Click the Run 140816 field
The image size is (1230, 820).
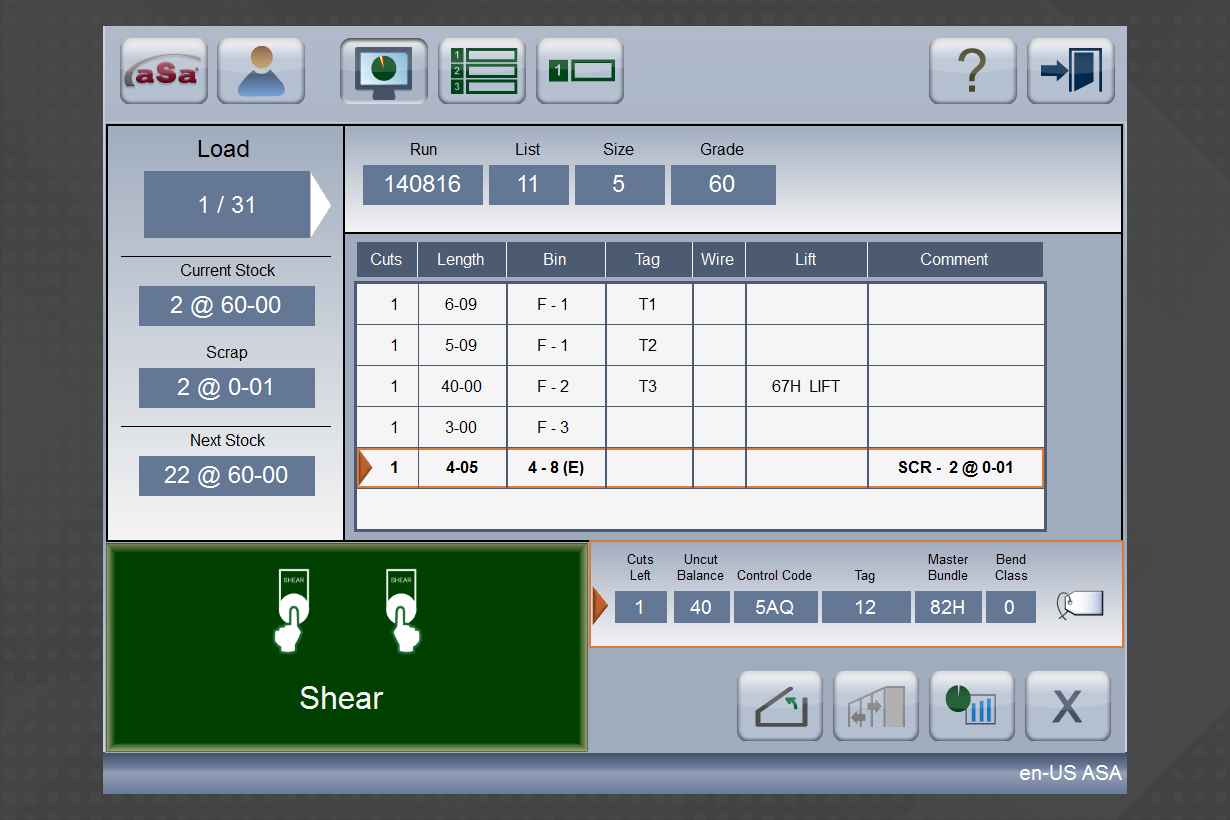point(422,185)
